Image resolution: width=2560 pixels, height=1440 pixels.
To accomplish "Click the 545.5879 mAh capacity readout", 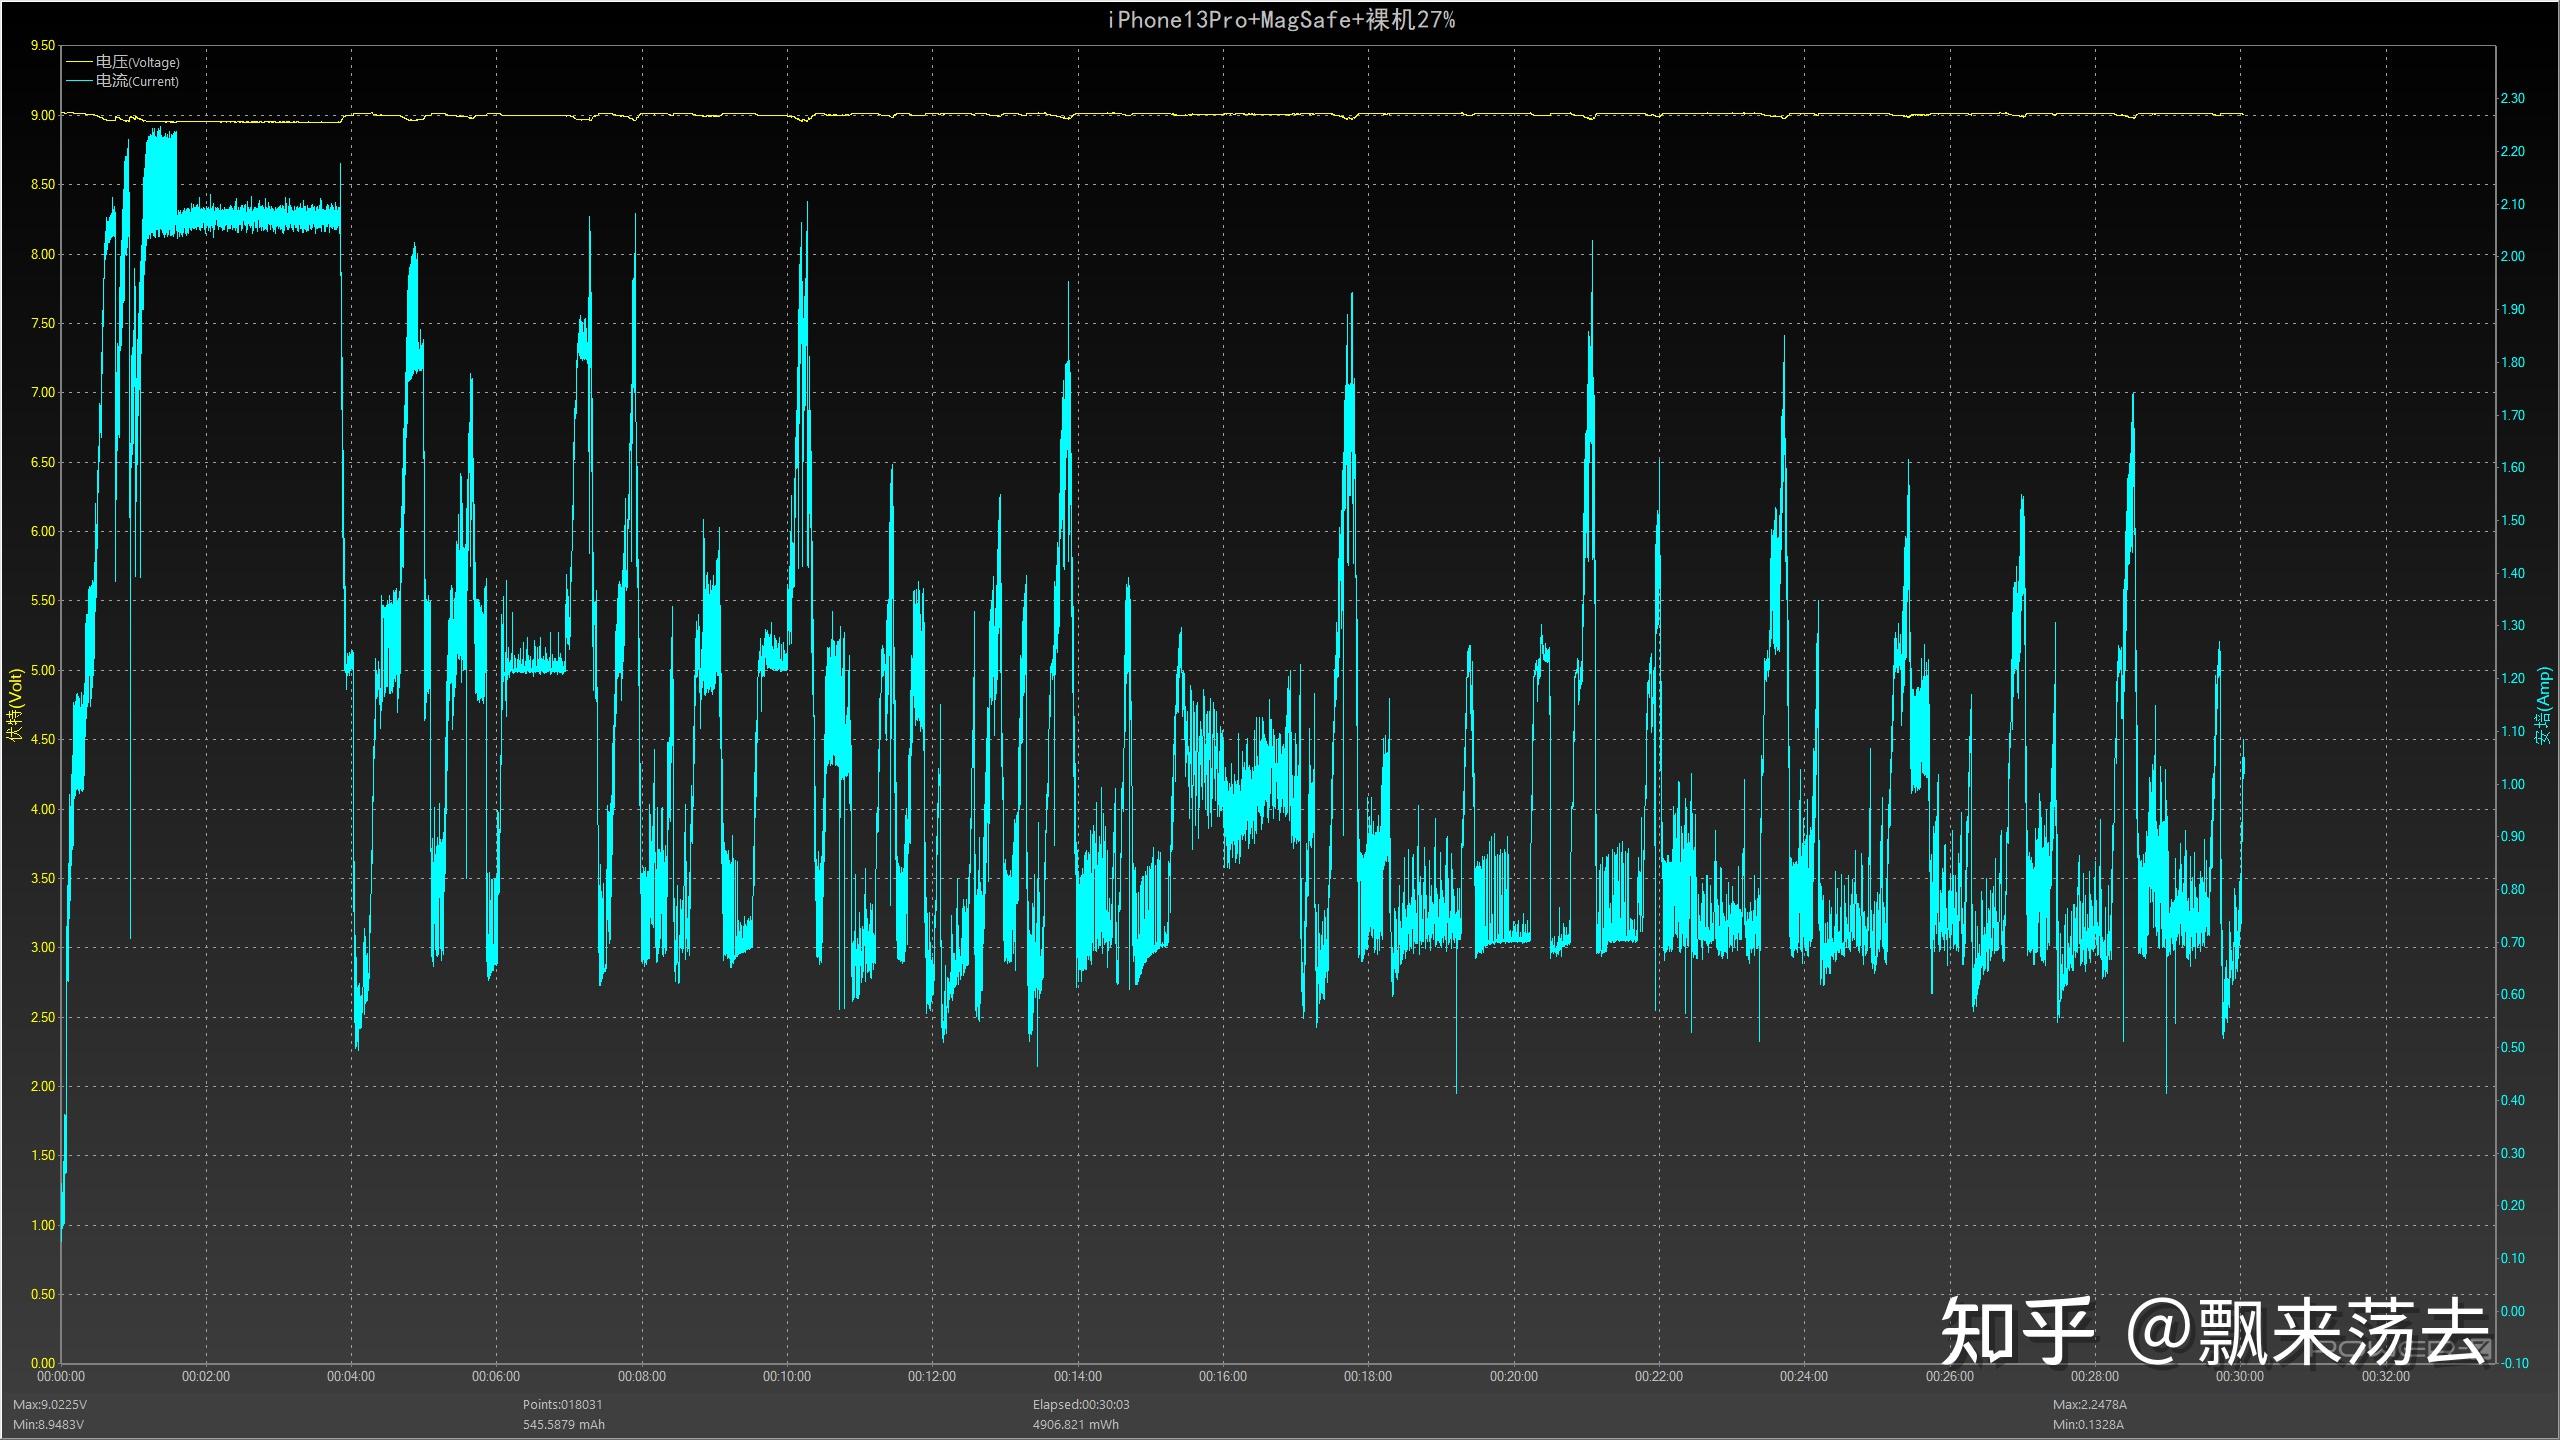I will (563, 1424).
